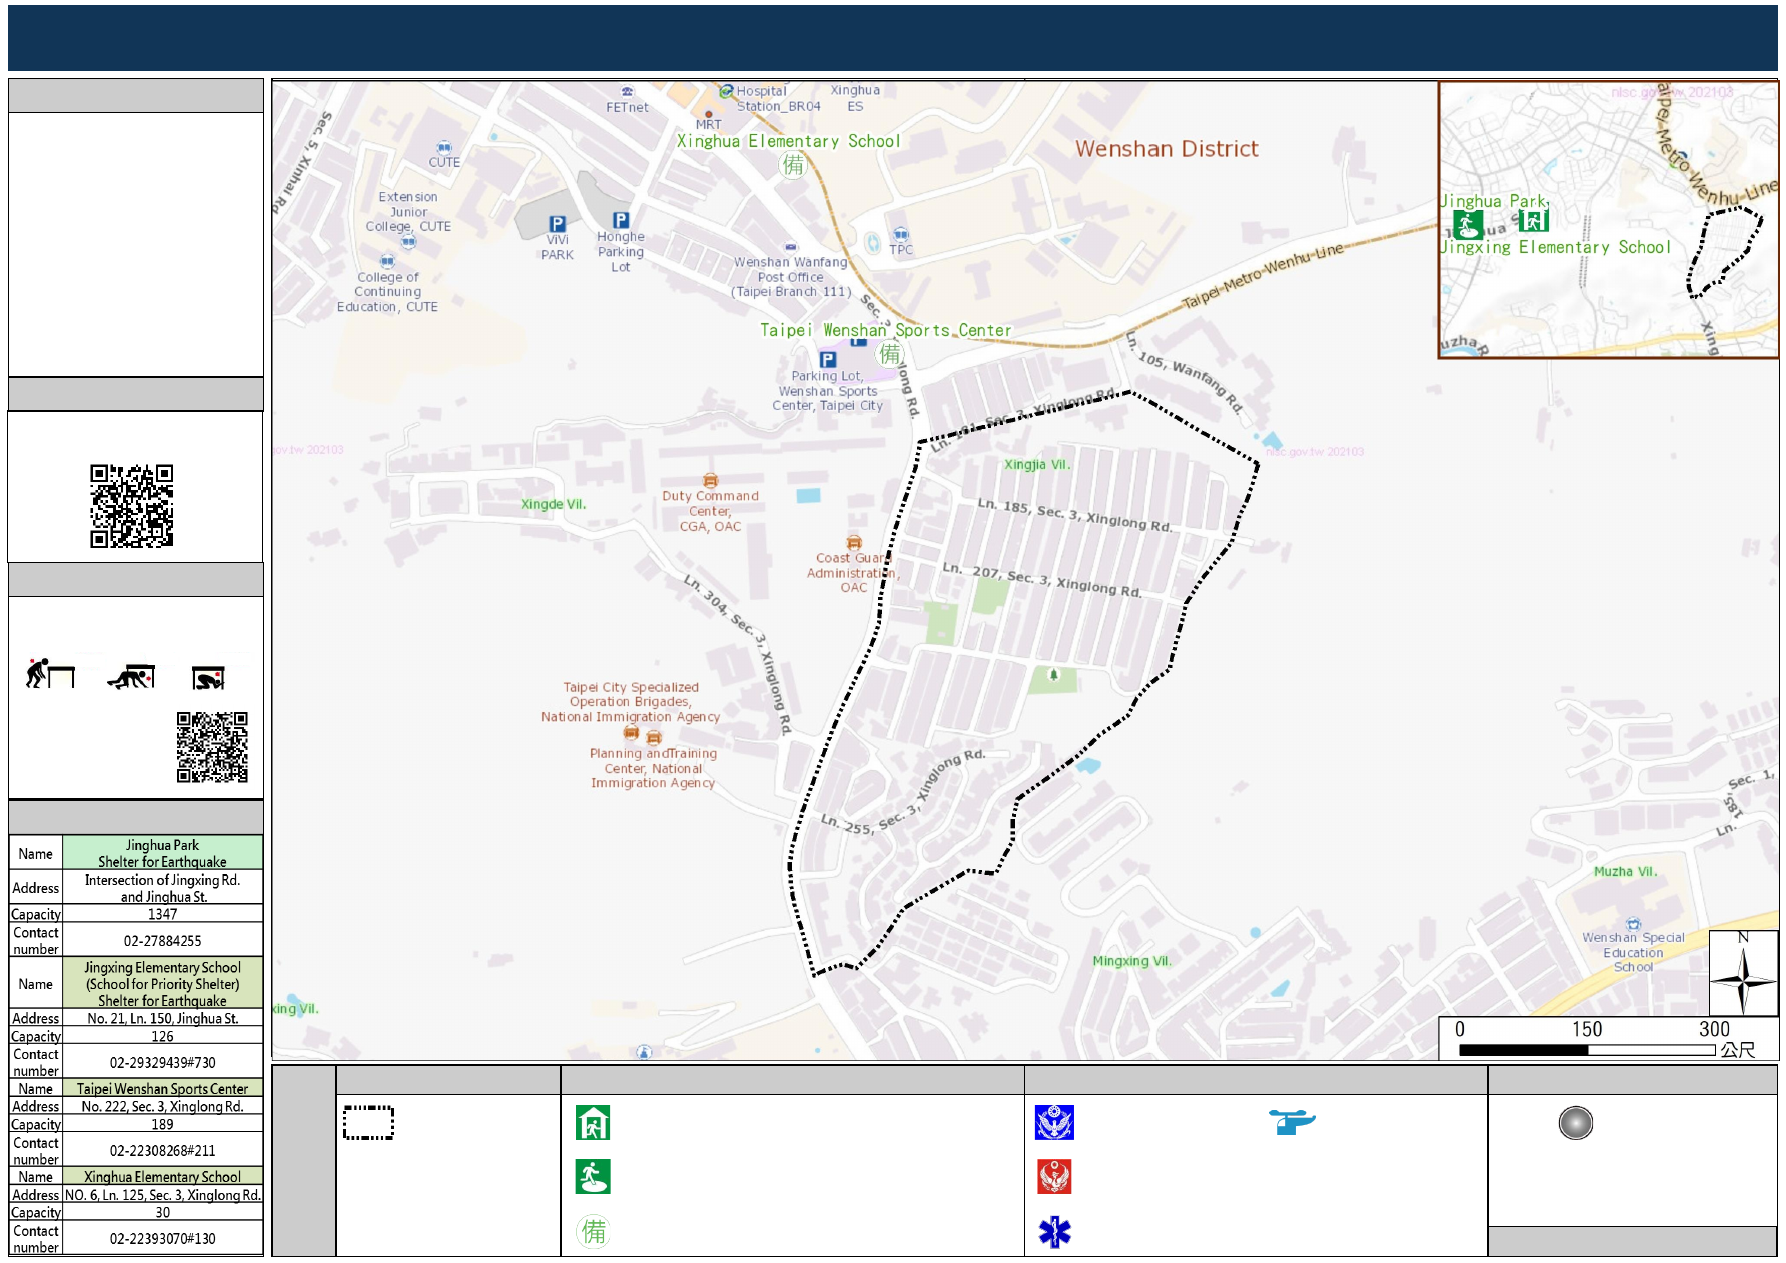Click the Taipei Wenshan Sports Center table name cell
This screenshot has width=1786, height=1263.
coord(162,1089)
